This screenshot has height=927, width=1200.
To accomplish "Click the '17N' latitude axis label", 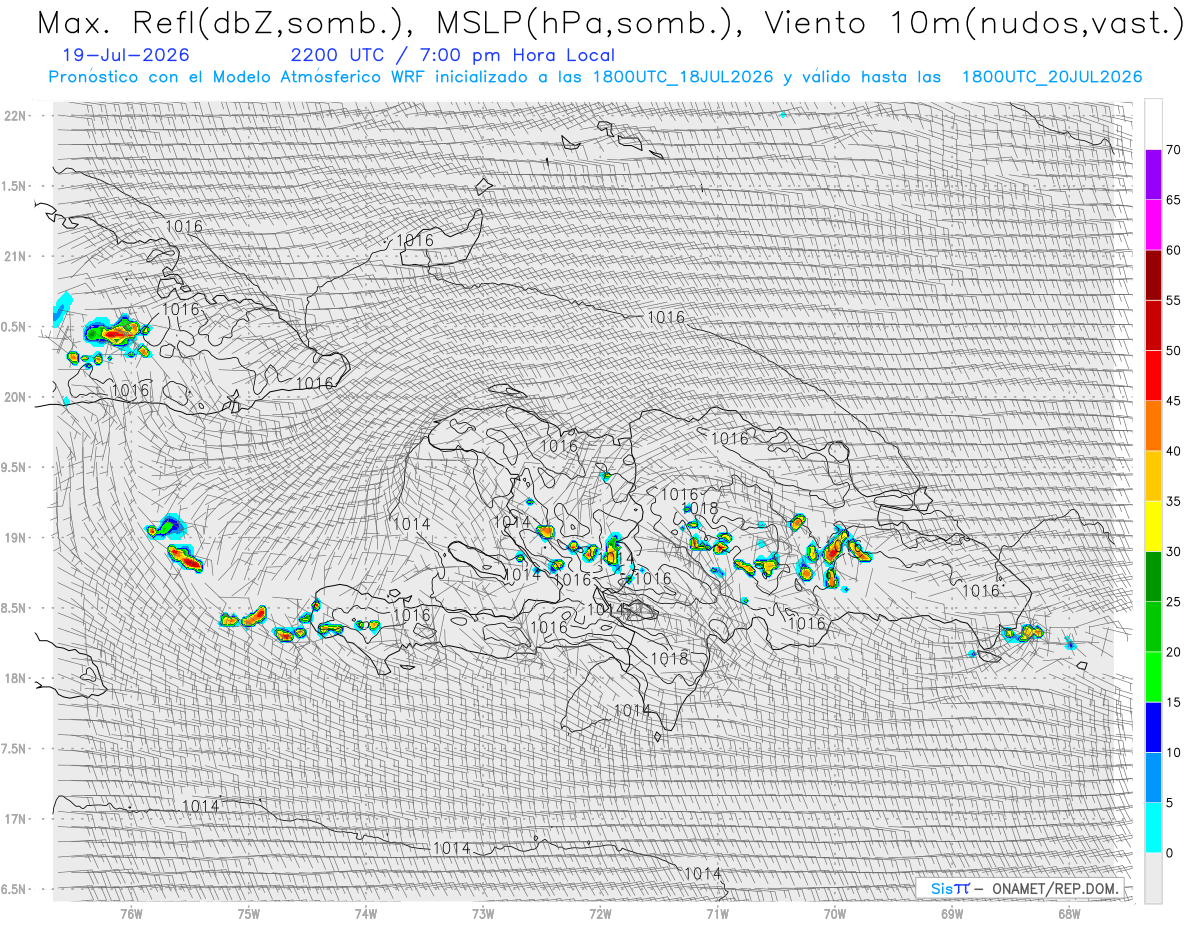I will (16, 819).
